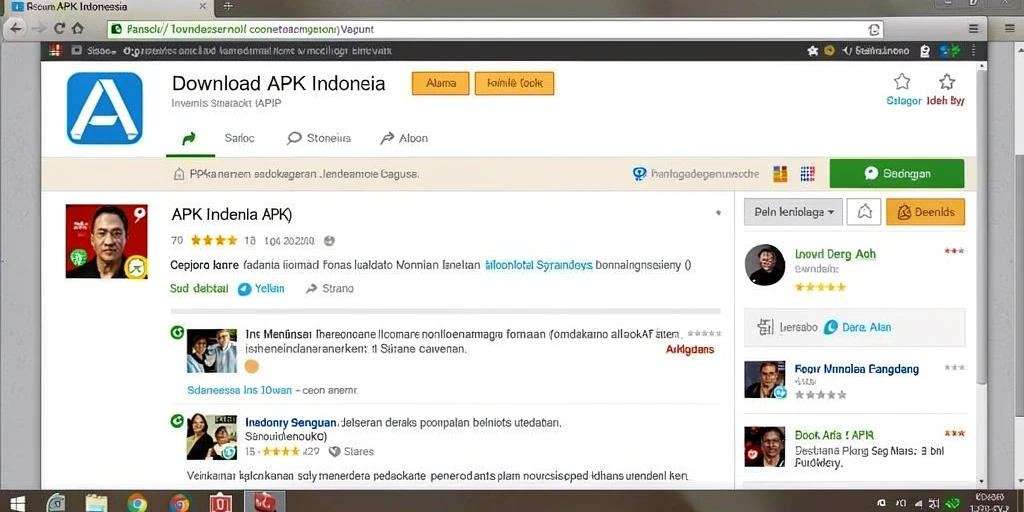Open 'Foor Mnnolaa Eangdang' sidebar item

coord(856,369)
